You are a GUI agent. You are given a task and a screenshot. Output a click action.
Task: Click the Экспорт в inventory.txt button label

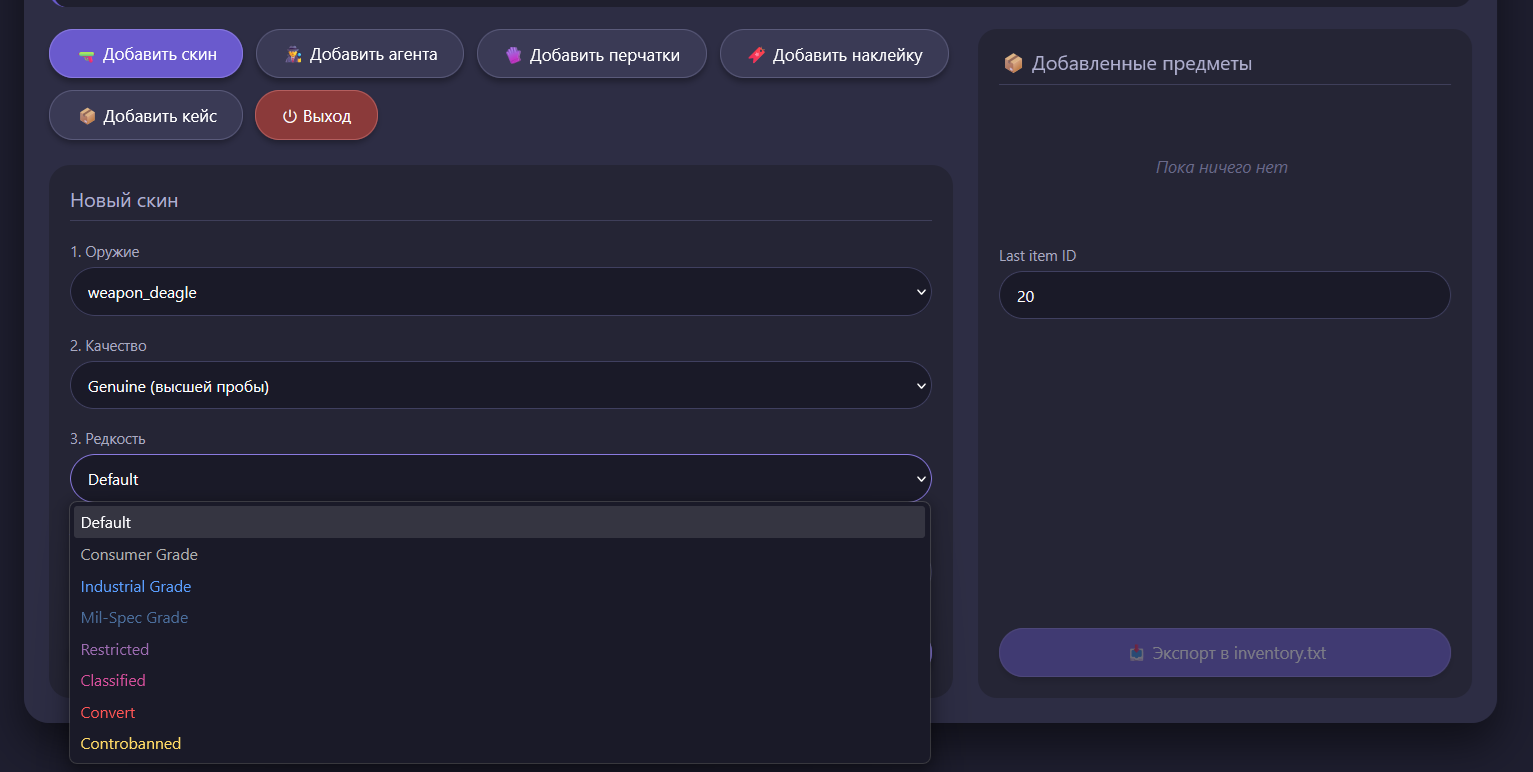pos(1239,653)
